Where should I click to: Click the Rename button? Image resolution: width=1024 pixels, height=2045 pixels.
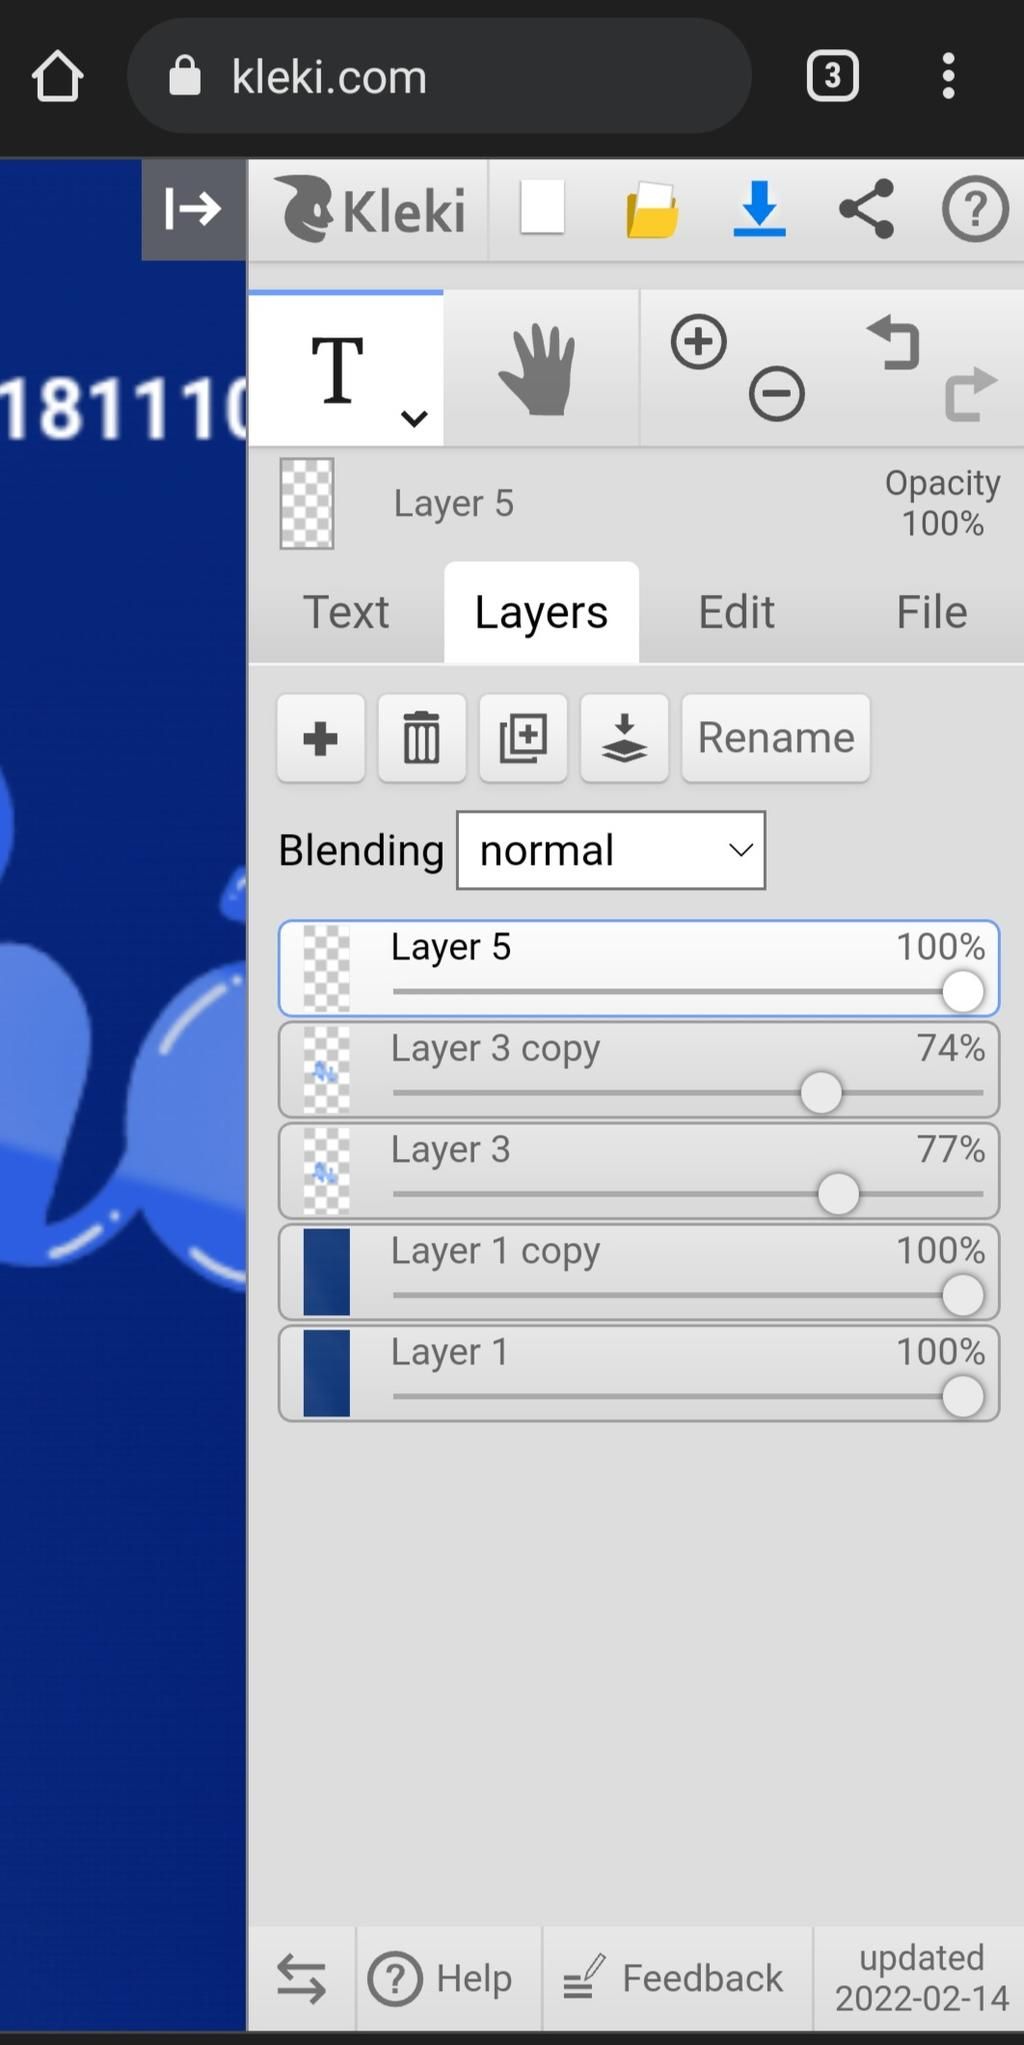[776, 738]
